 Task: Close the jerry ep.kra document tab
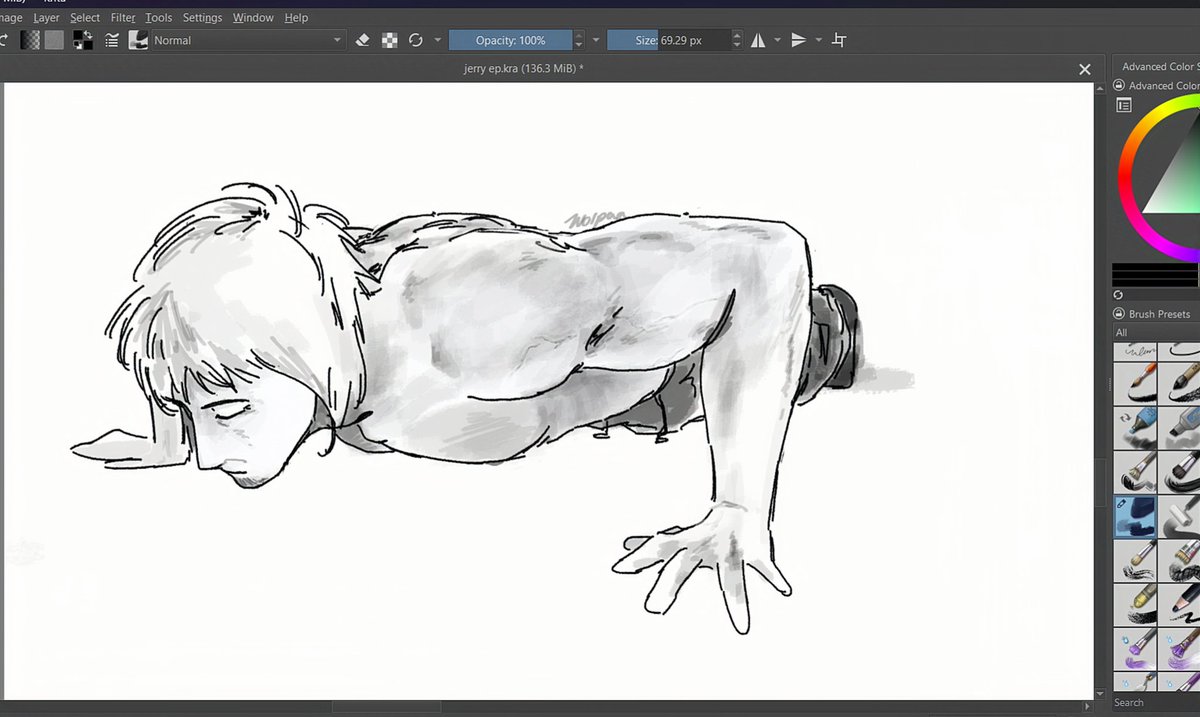[x=1084, y=69]
